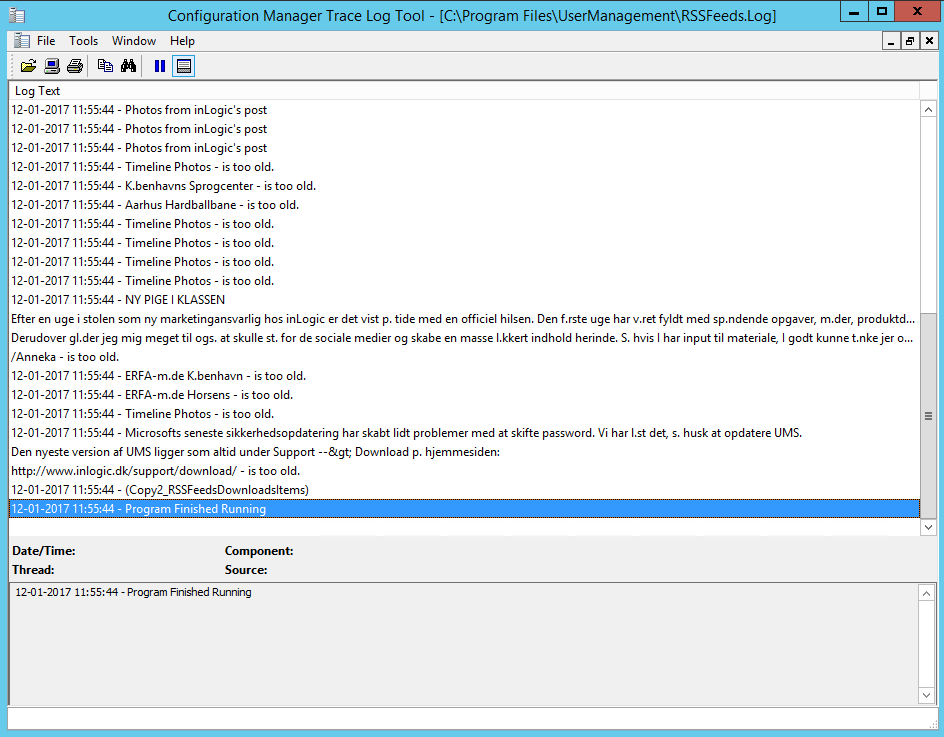Open the Help menu
Screen dimensions: 944x737
point(182,41)
